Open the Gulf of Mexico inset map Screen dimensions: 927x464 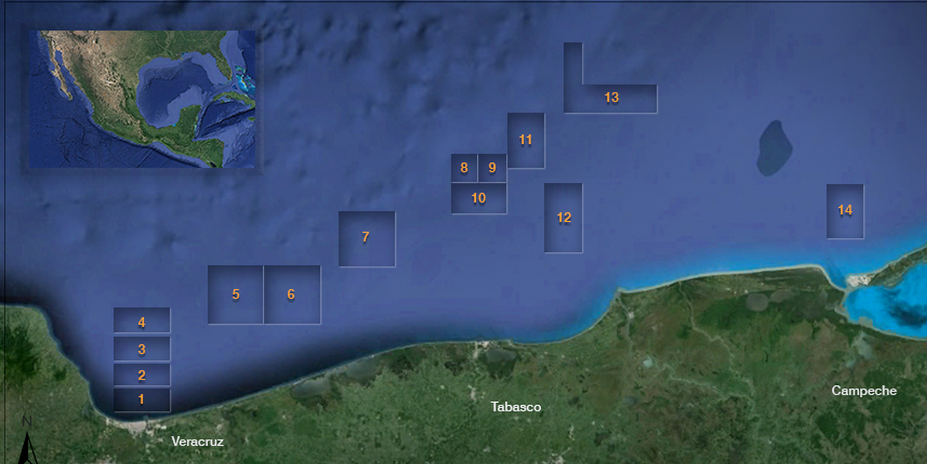142,99
